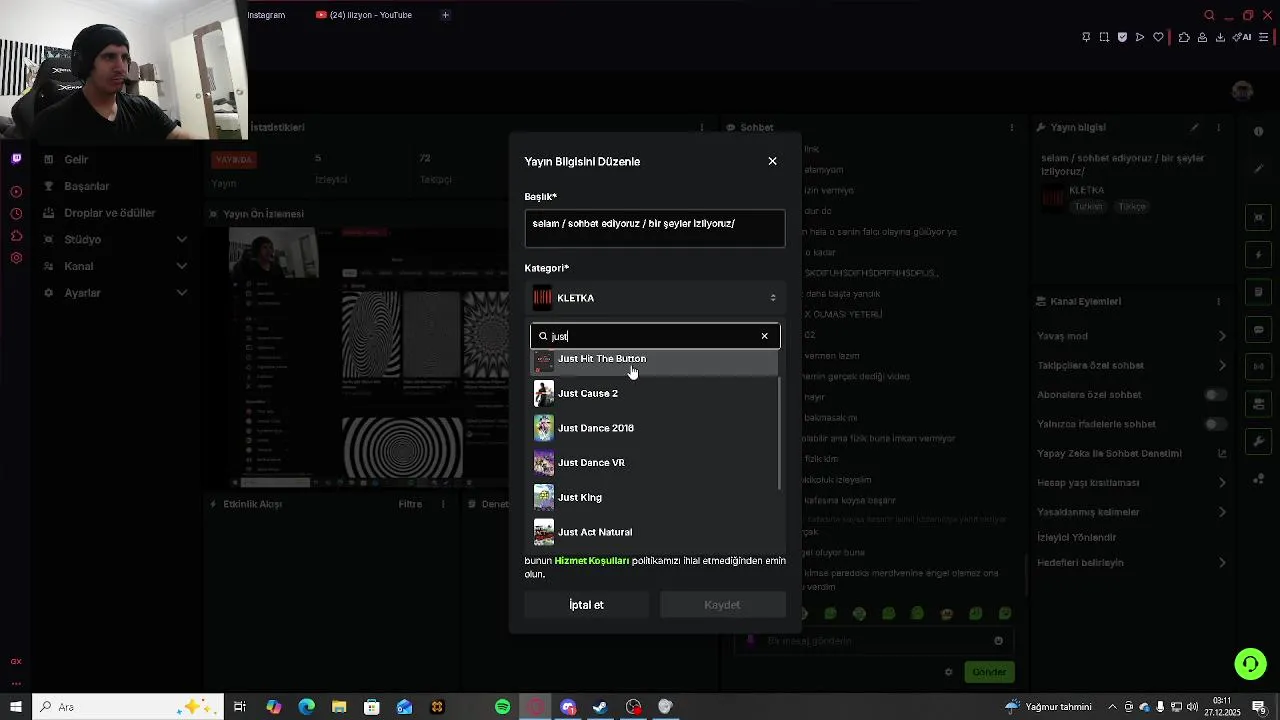Open Gelir in the left sidebar
Screen dimensions: 1280x720
[x=76, y=160]
